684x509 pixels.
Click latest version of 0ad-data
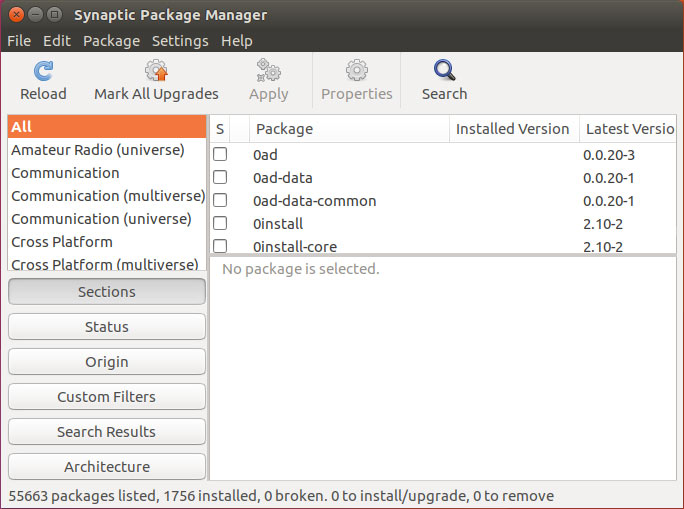pyautogui.click(x=609, y=178)
